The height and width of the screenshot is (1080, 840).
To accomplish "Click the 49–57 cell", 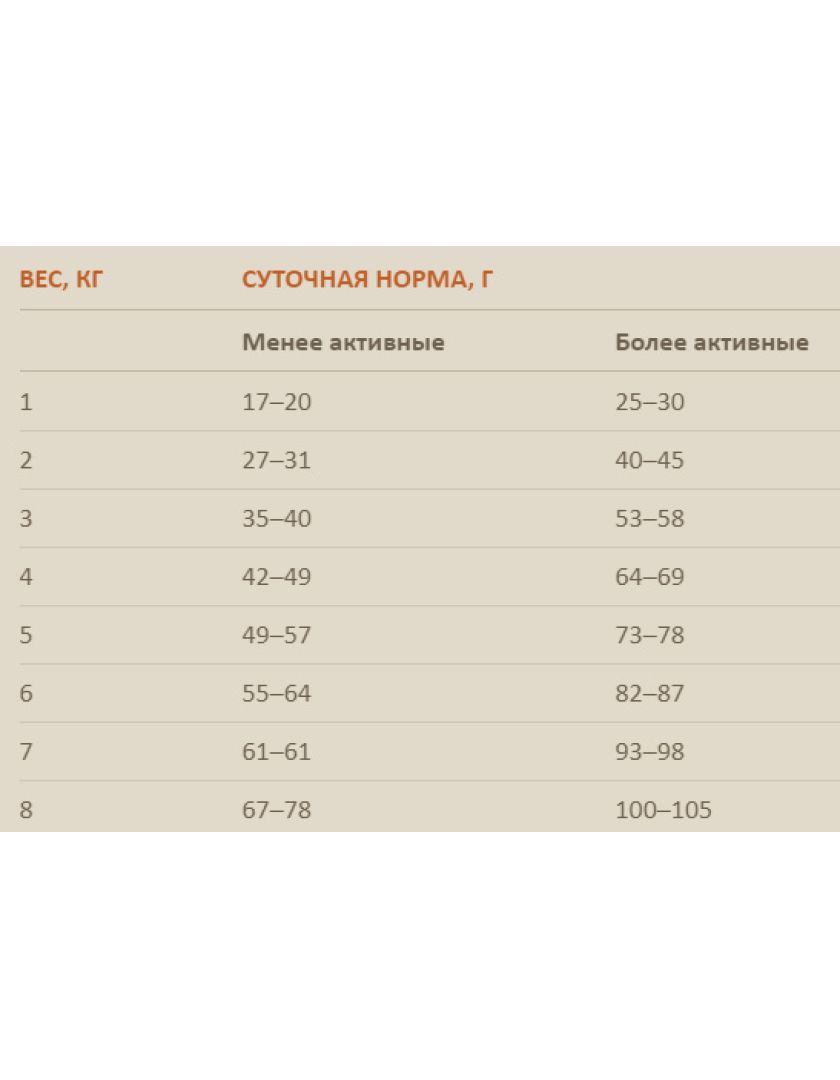I will tap(276, 634).
